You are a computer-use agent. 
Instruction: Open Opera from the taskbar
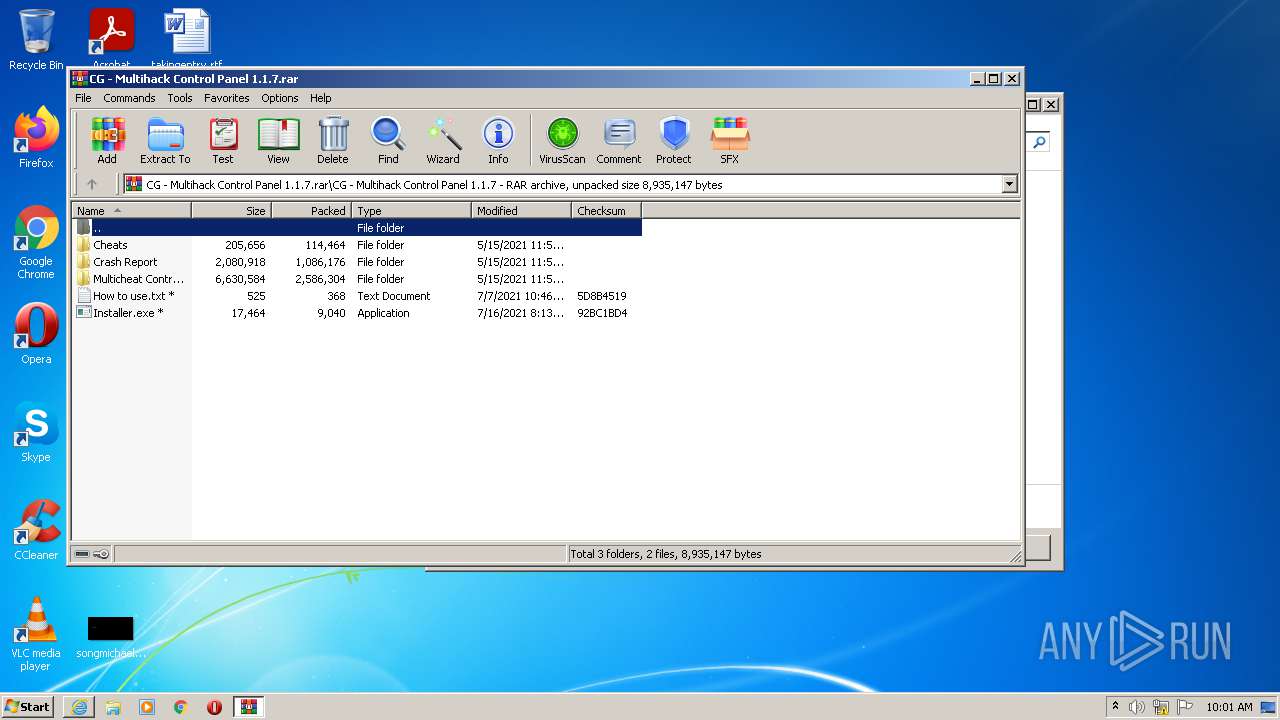[x=214, y=707]
